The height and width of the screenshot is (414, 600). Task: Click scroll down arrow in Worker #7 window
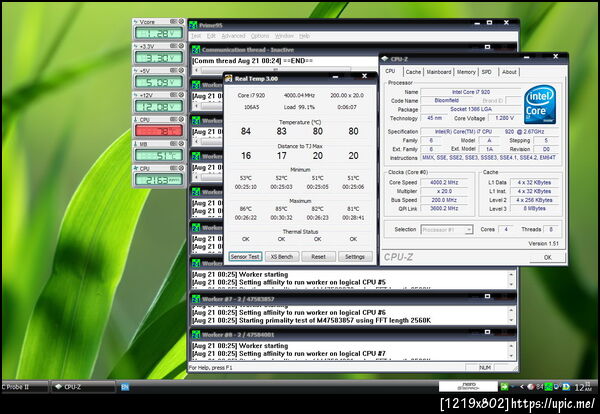[x=511, y=320]
